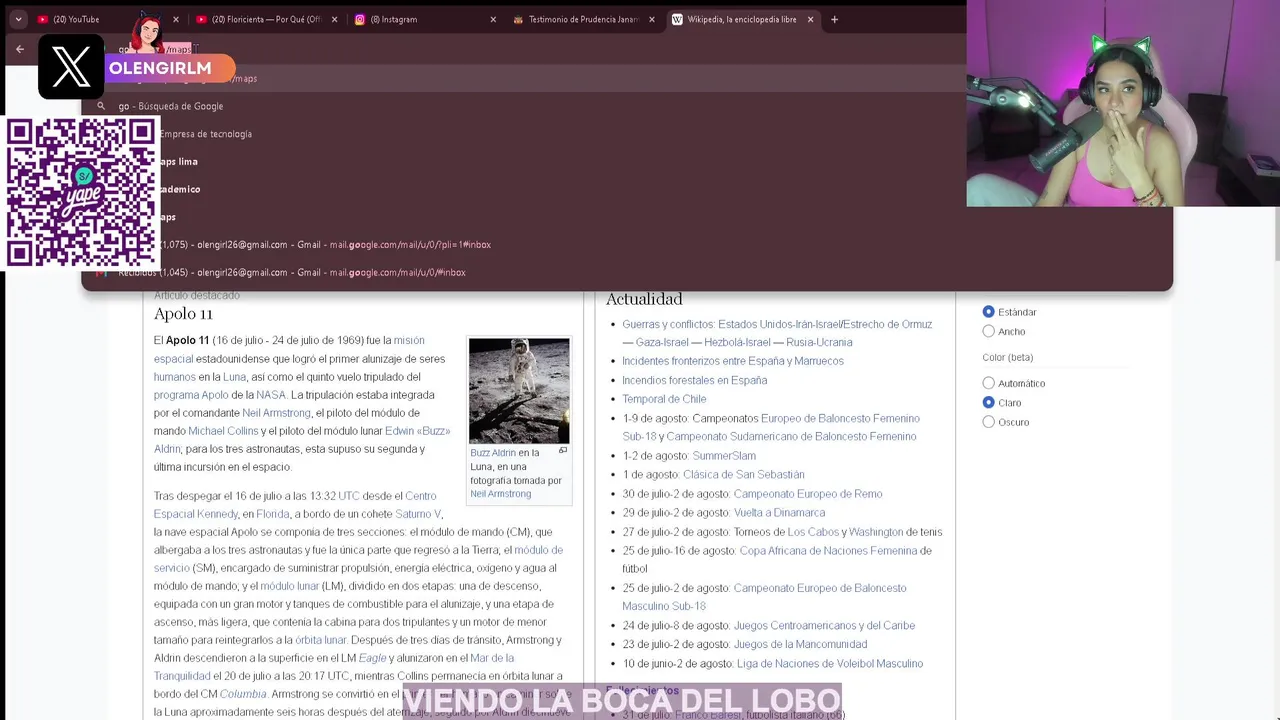This screenshot has height=720, width=1280.
Task: Open the Florida link
Action: 273,514
